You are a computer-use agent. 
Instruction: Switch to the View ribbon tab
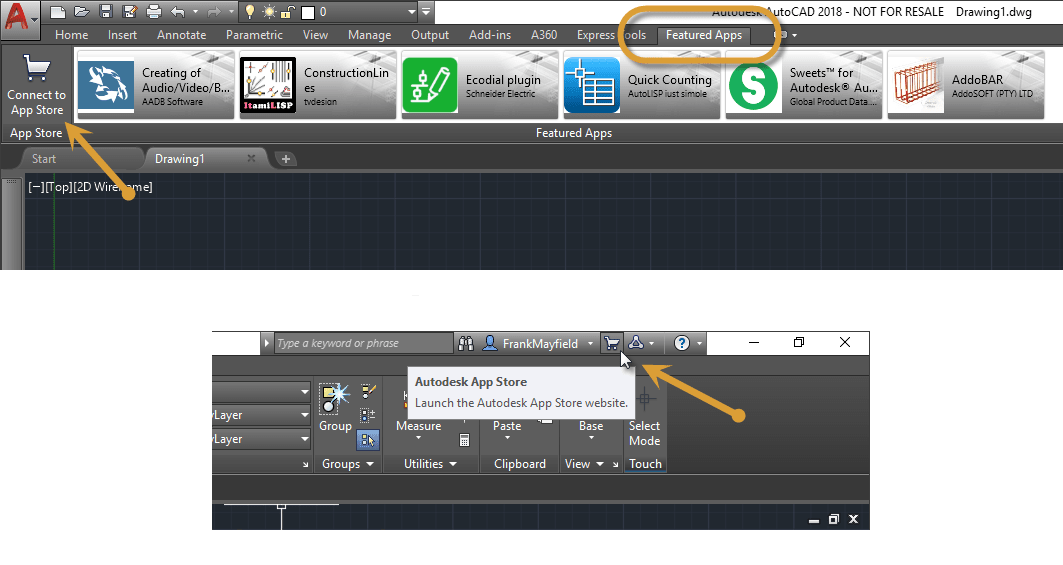tap(315, 35)
